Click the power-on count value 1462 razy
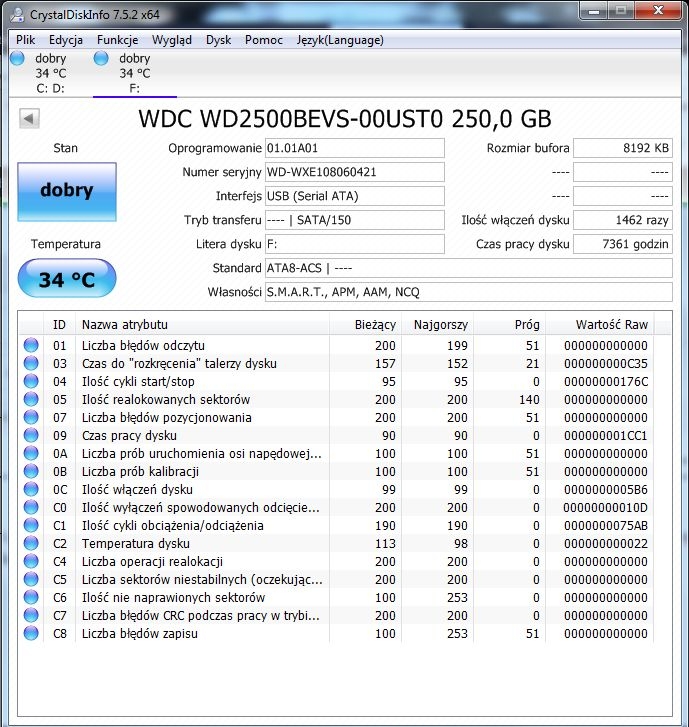 pyautogui.click(x=623, y=220)
